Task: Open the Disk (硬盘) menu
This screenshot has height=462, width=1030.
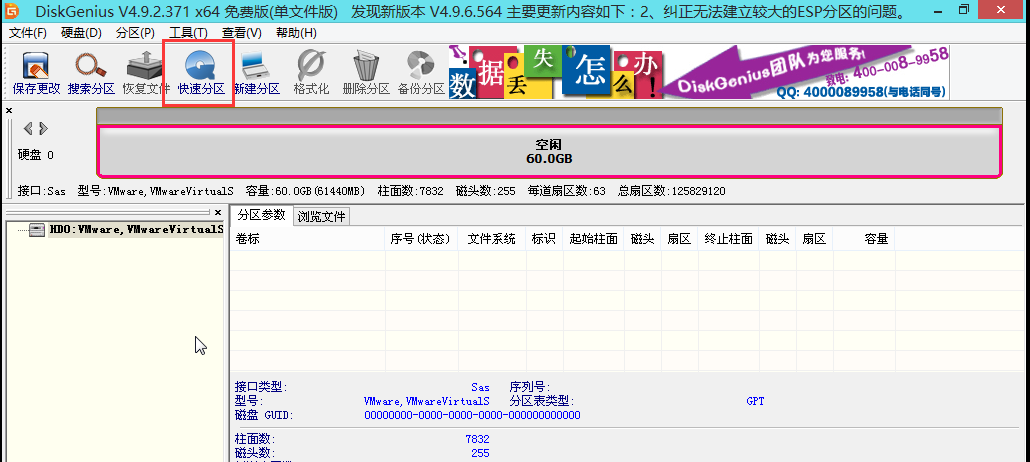Action: click(81, 33)
